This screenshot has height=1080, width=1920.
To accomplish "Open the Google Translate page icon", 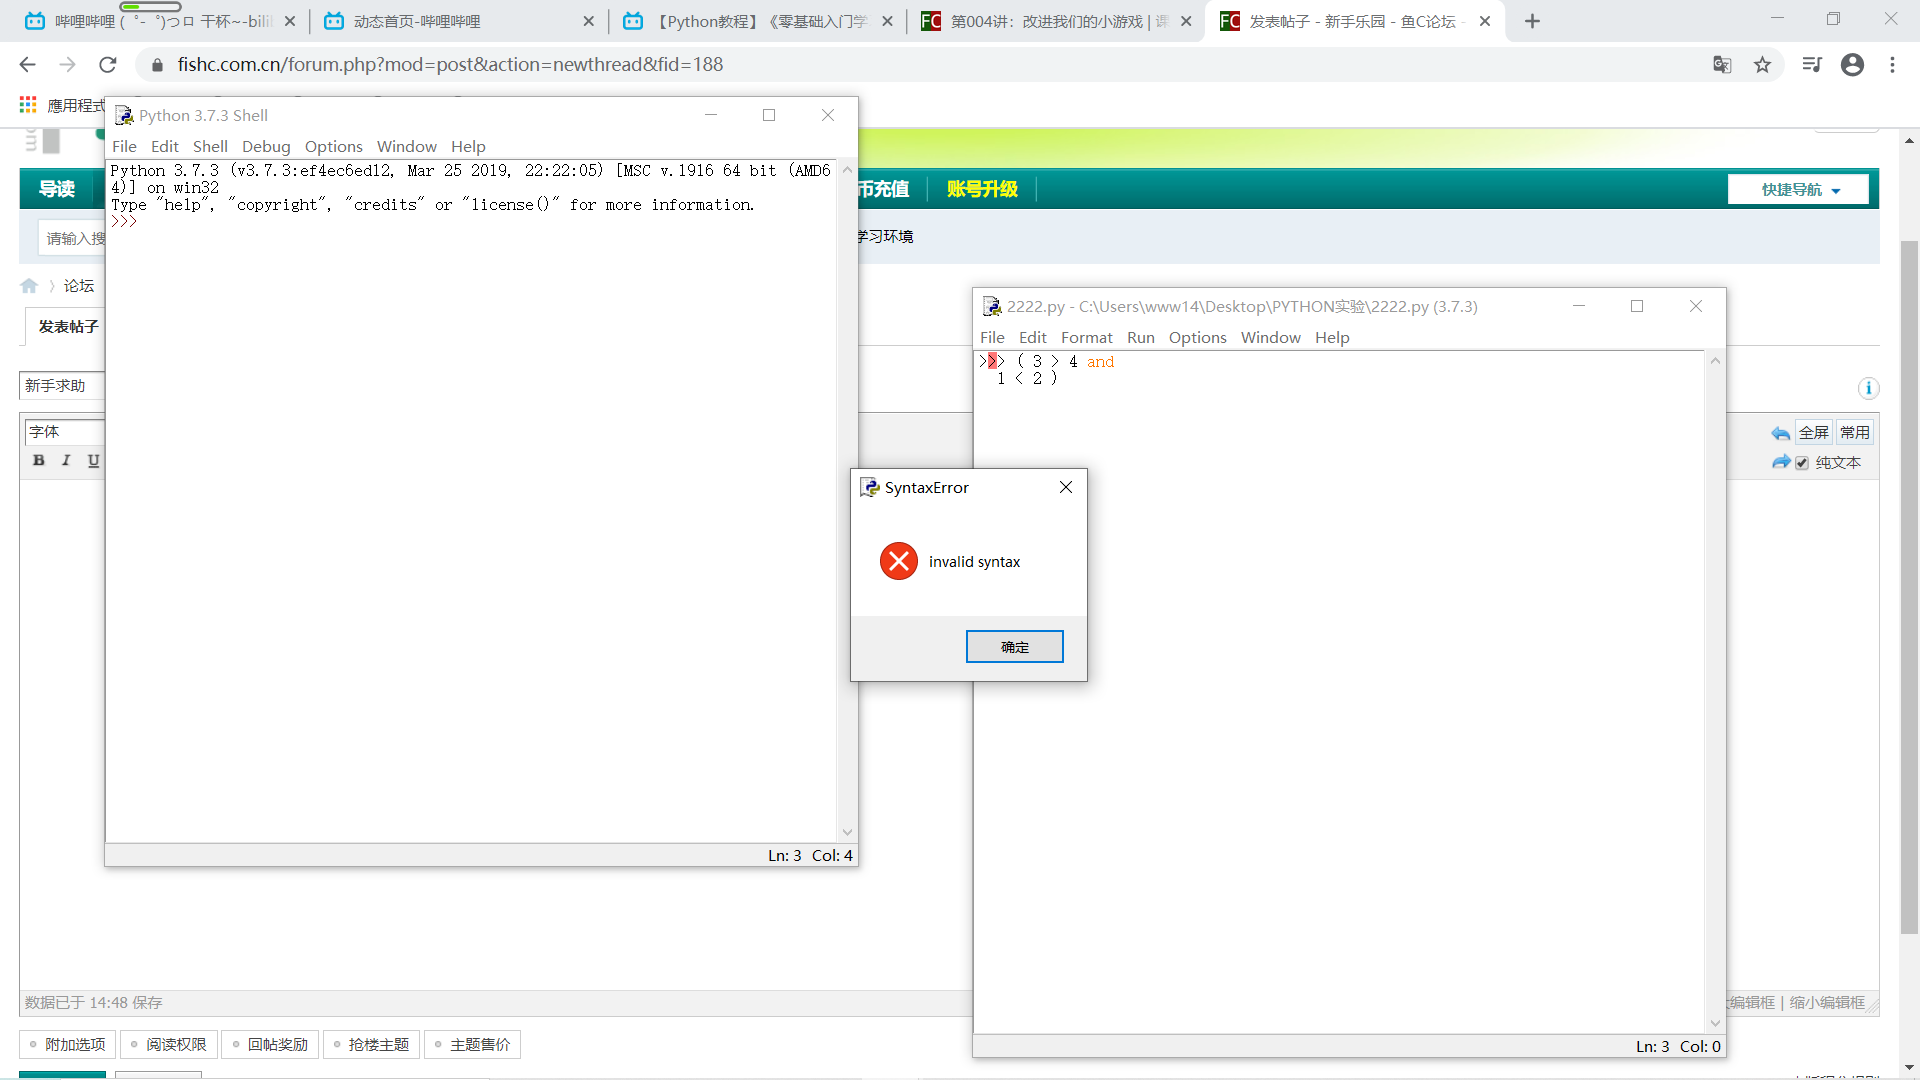I will [x=1722, y=64].
